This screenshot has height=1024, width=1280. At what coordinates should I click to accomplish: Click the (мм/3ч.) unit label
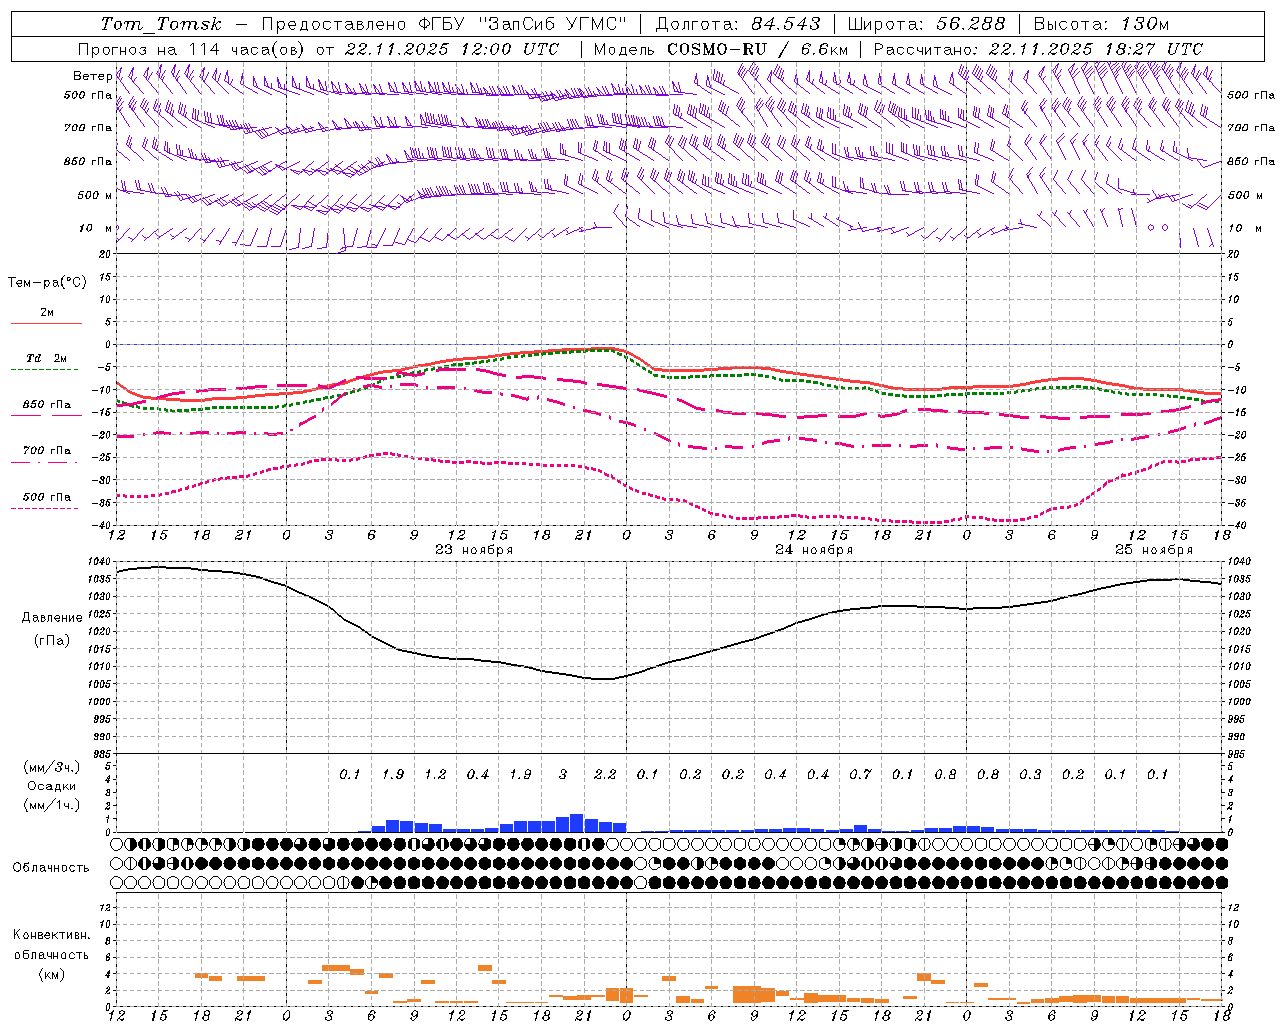point(51,767)
